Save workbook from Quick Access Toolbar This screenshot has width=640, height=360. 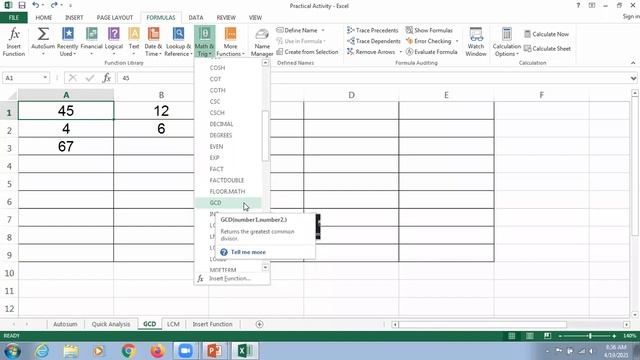[x=22, y=5]
